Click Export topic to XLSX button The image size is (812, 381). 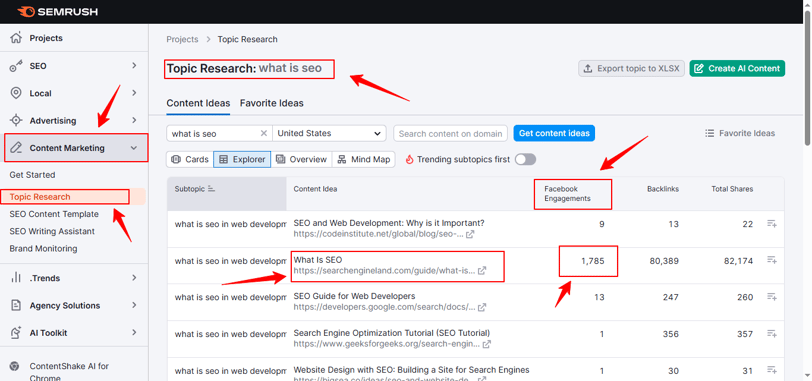tap(632, 68)
